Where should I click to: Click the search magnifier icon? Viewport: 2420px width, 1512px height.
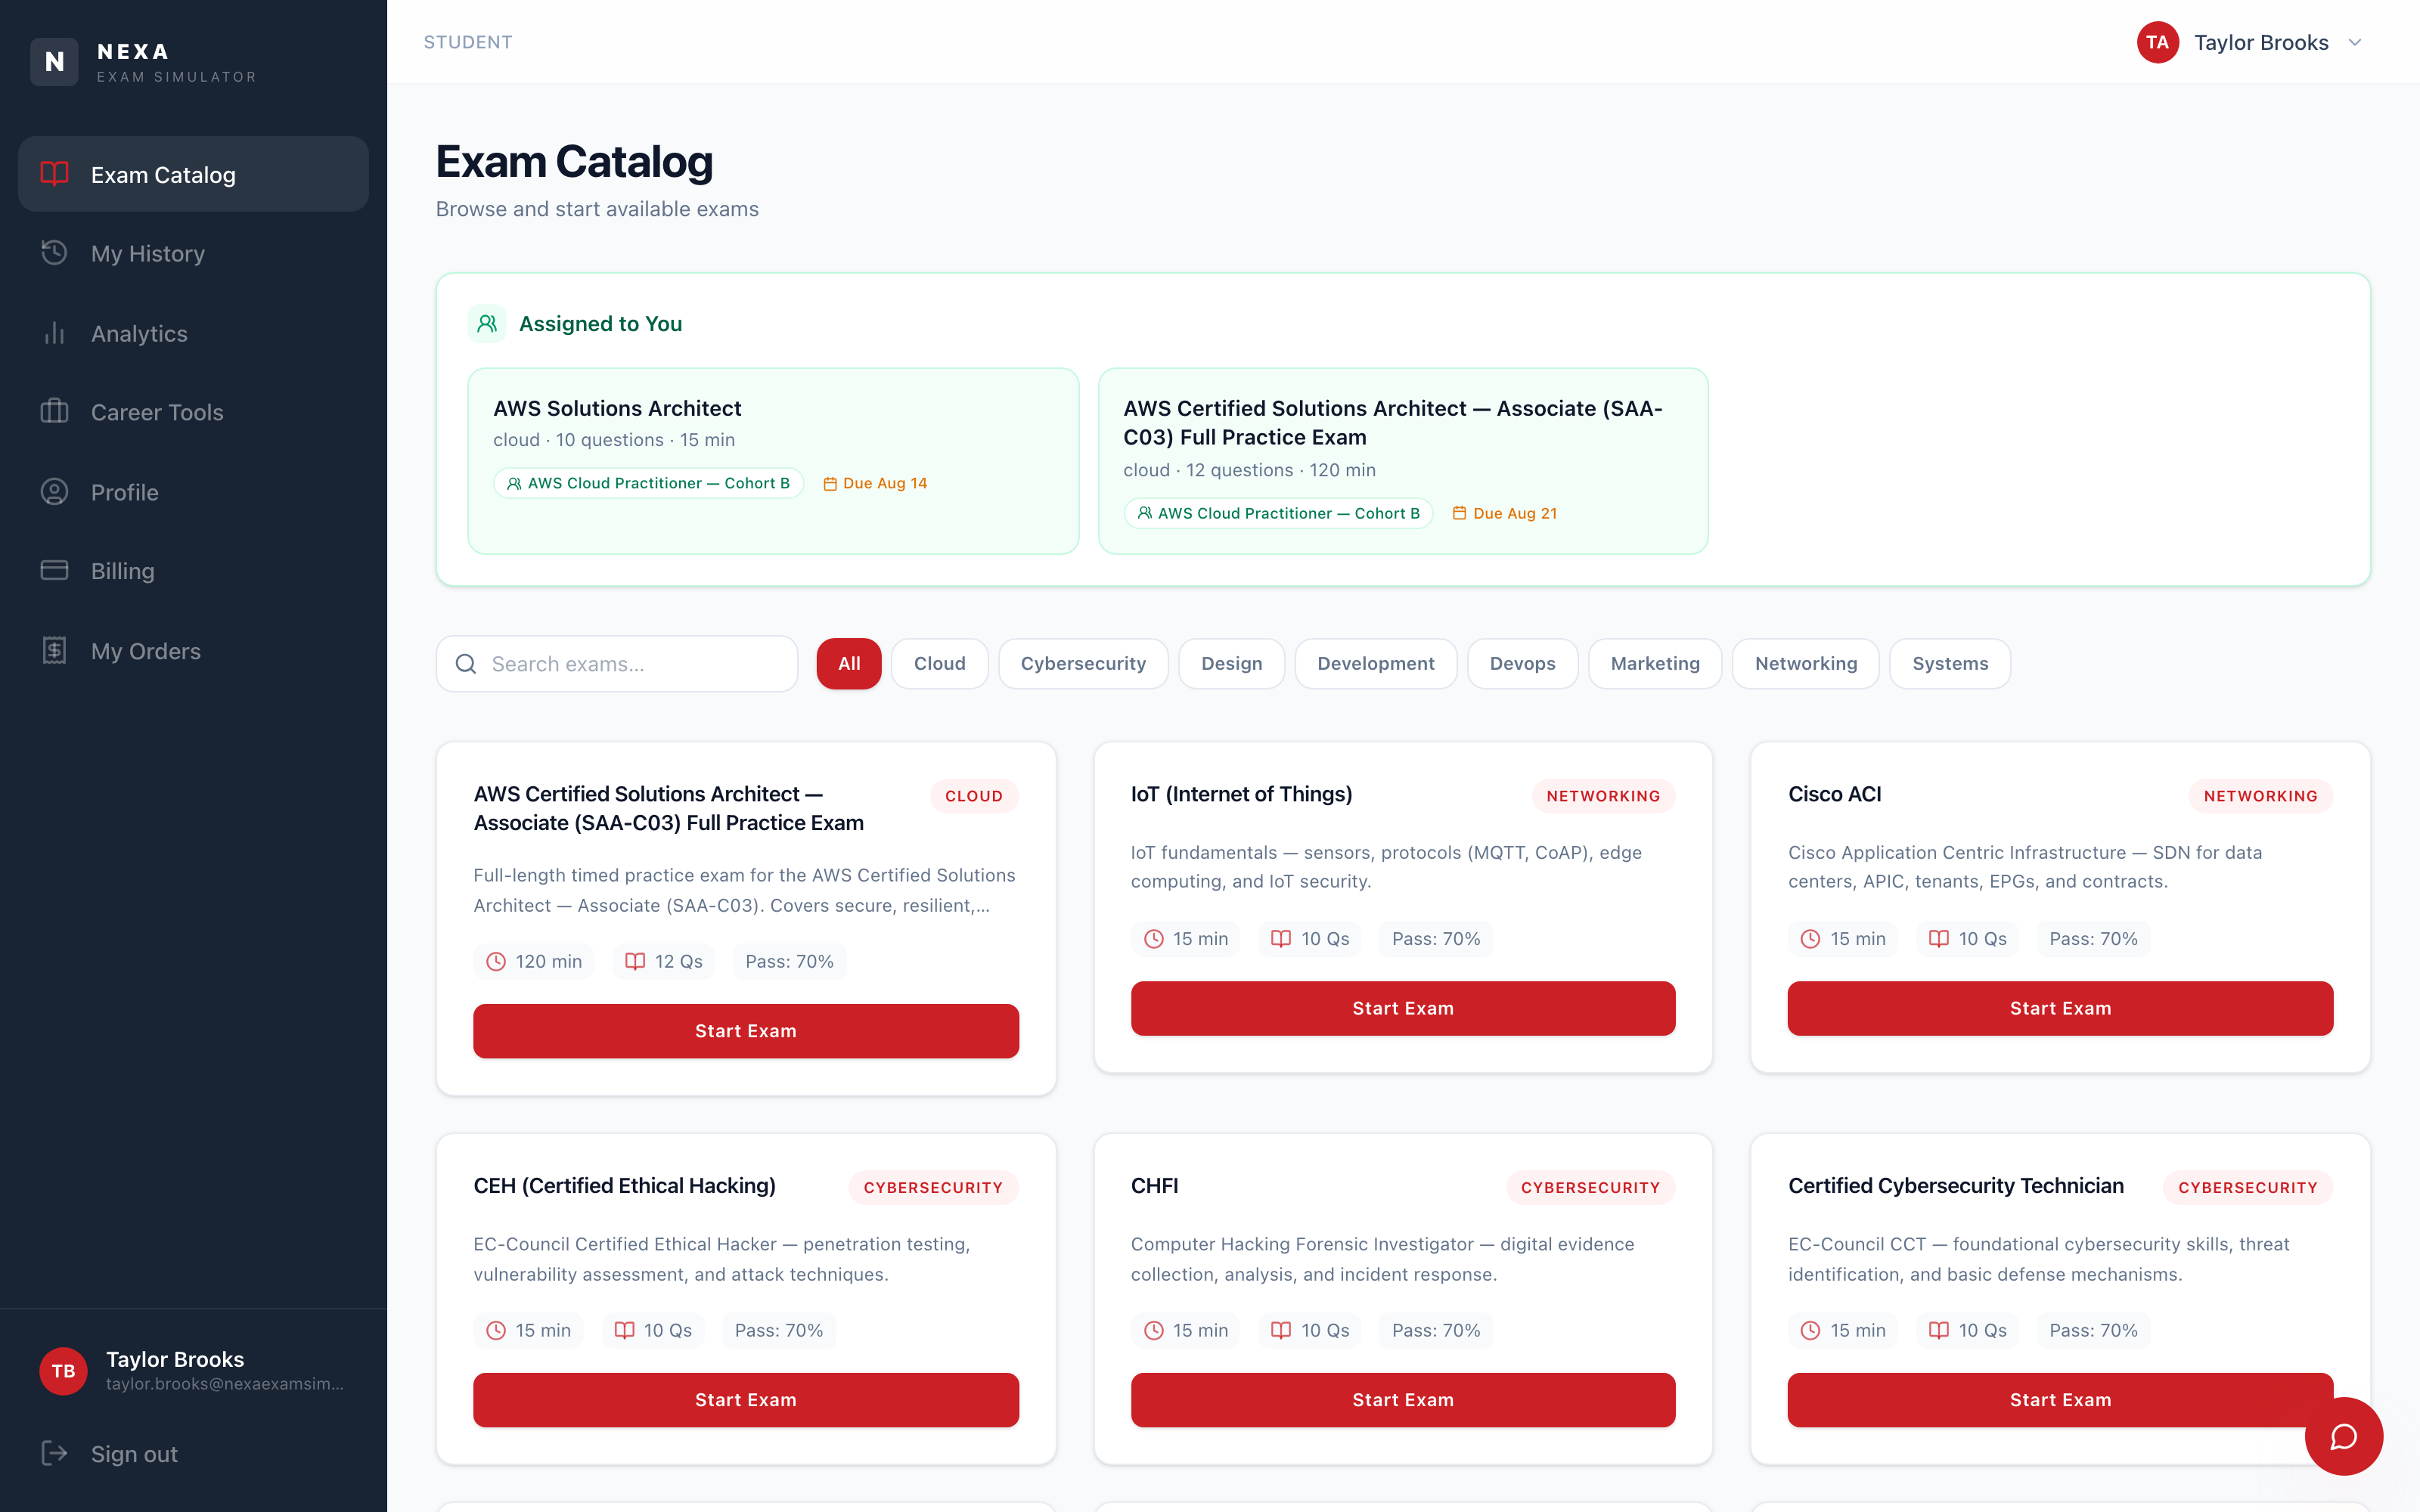[x=466, y=664]
